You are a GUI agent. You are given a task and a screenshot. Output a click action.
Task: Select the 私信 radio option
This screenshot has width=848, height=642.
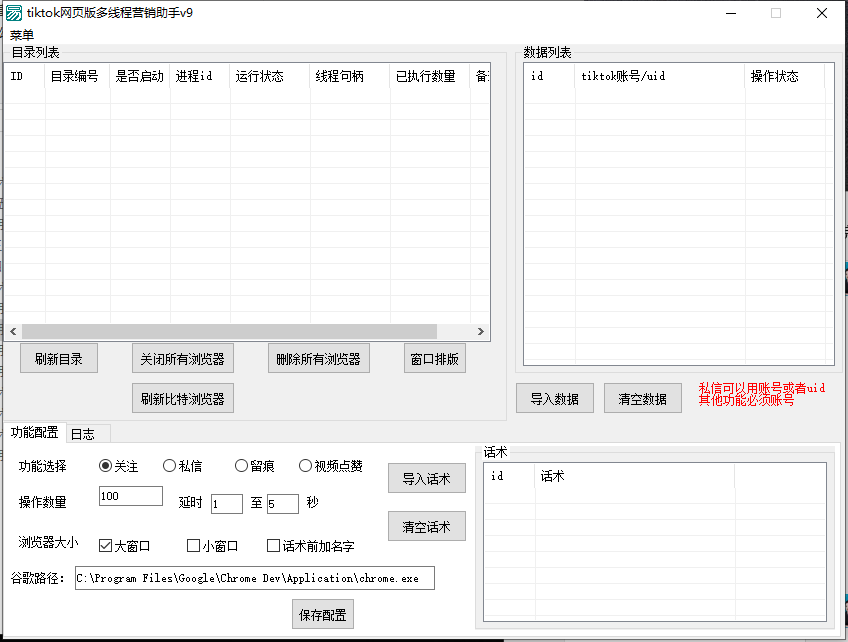[169, 466]
